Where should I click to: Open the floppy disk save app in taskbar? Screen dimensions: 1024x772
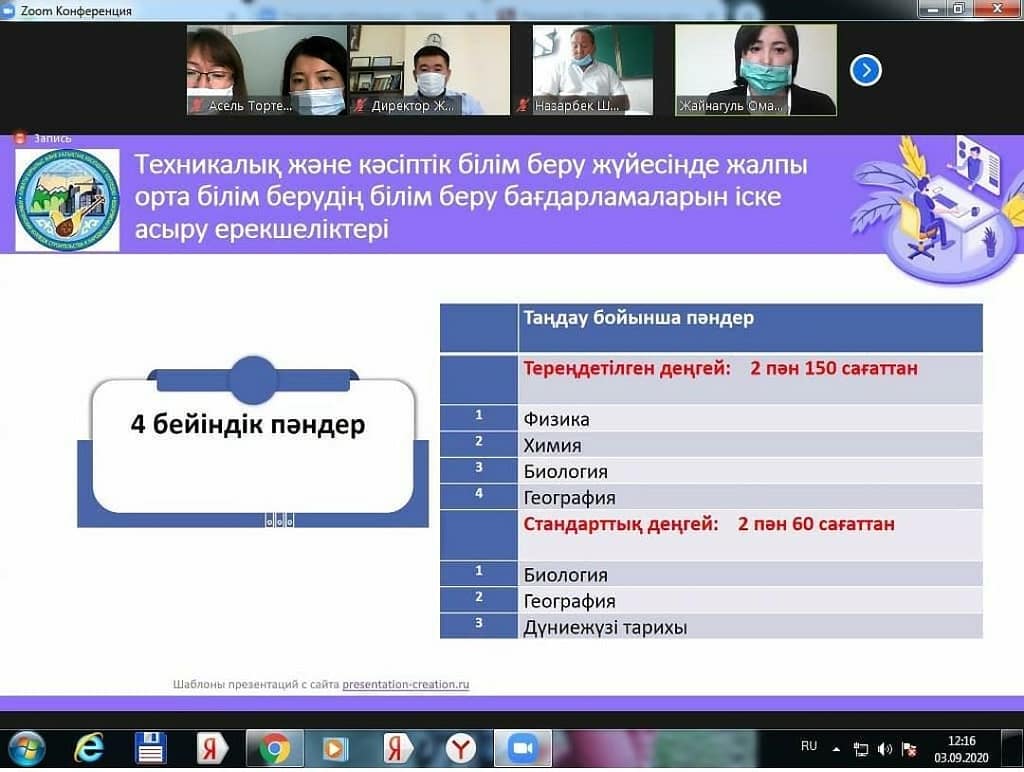tap(151, 748)
